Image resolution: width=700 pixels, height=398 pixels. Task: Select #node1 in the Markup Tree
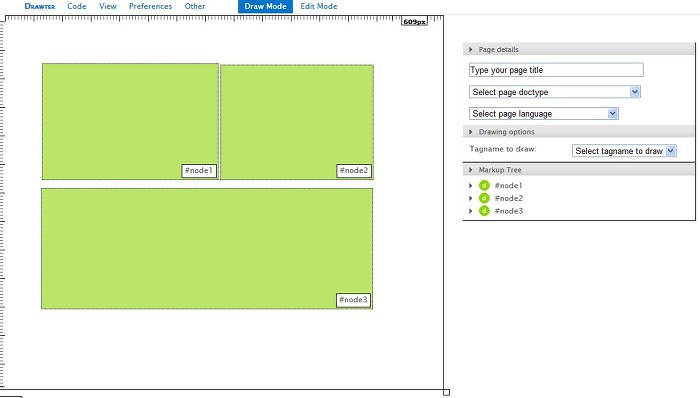point(508,185)
